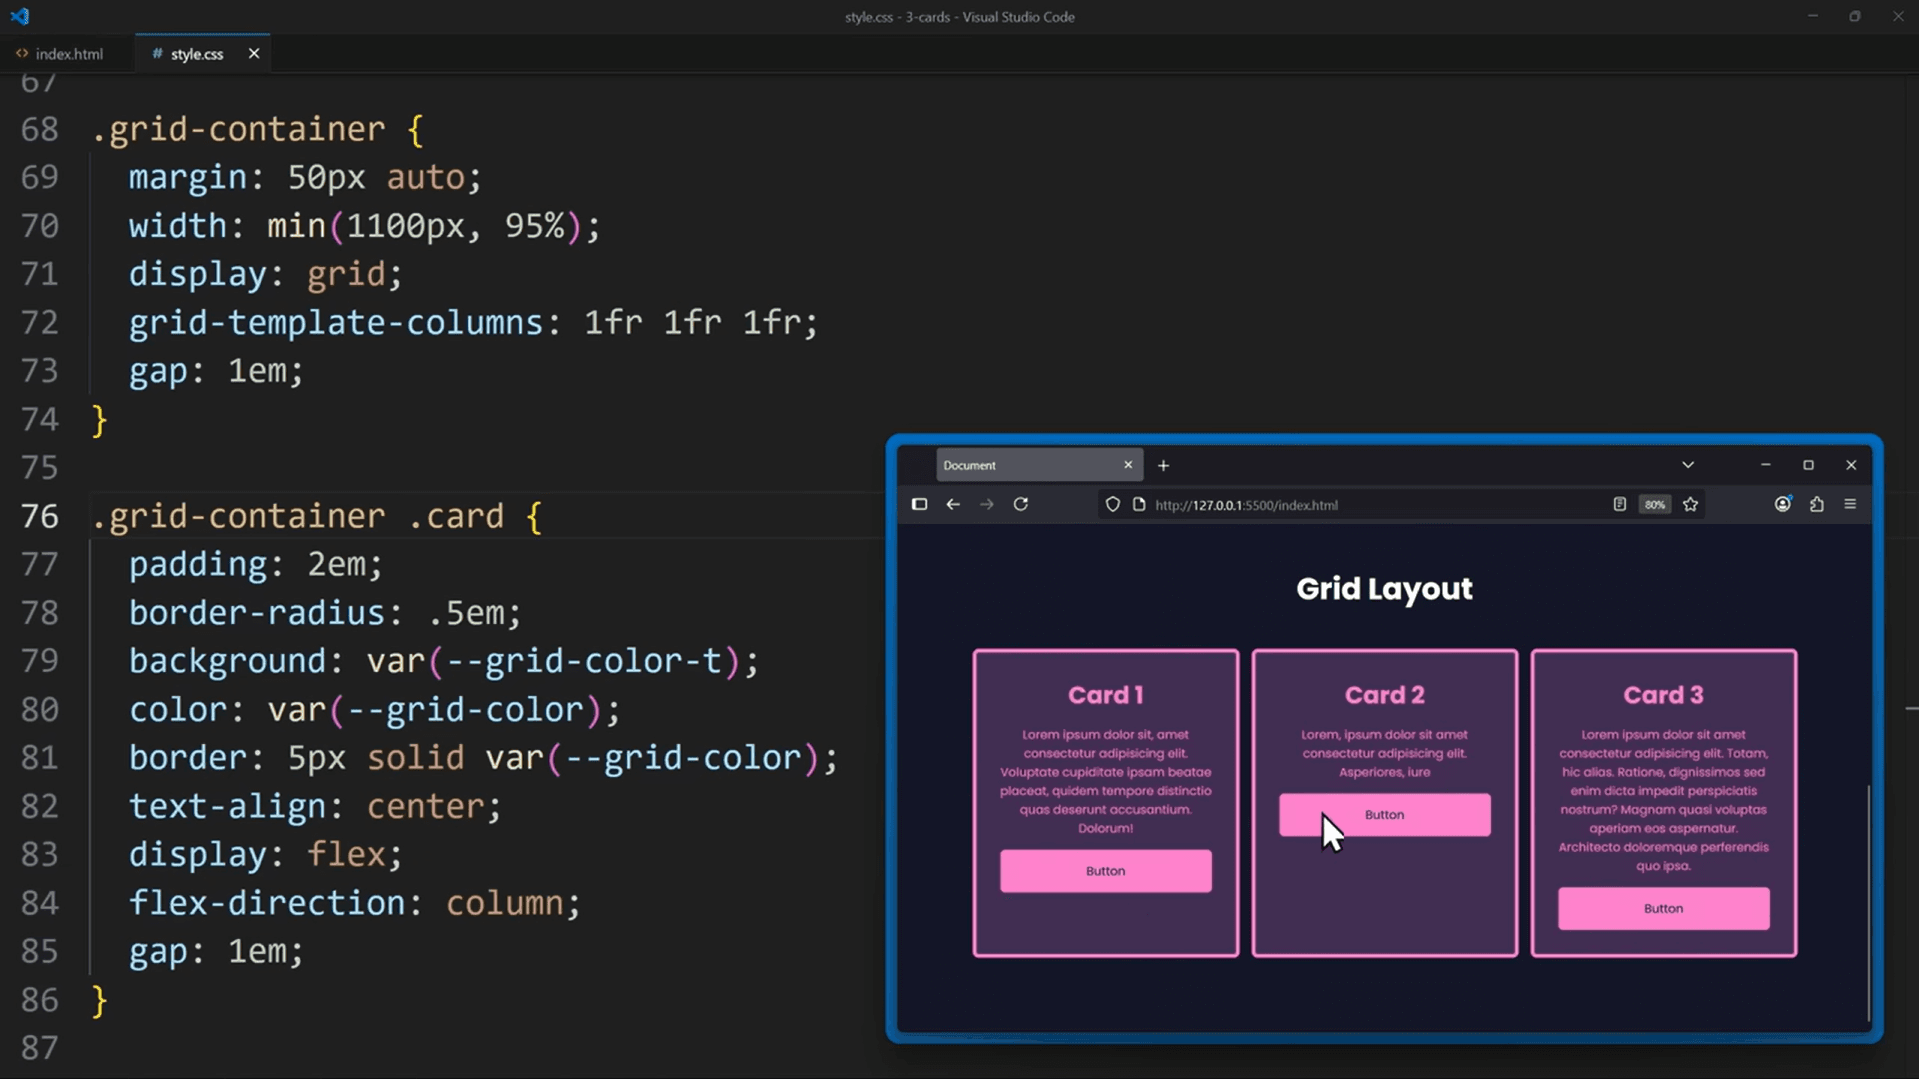Close the style.css editor tab

[x=254, y=54]
